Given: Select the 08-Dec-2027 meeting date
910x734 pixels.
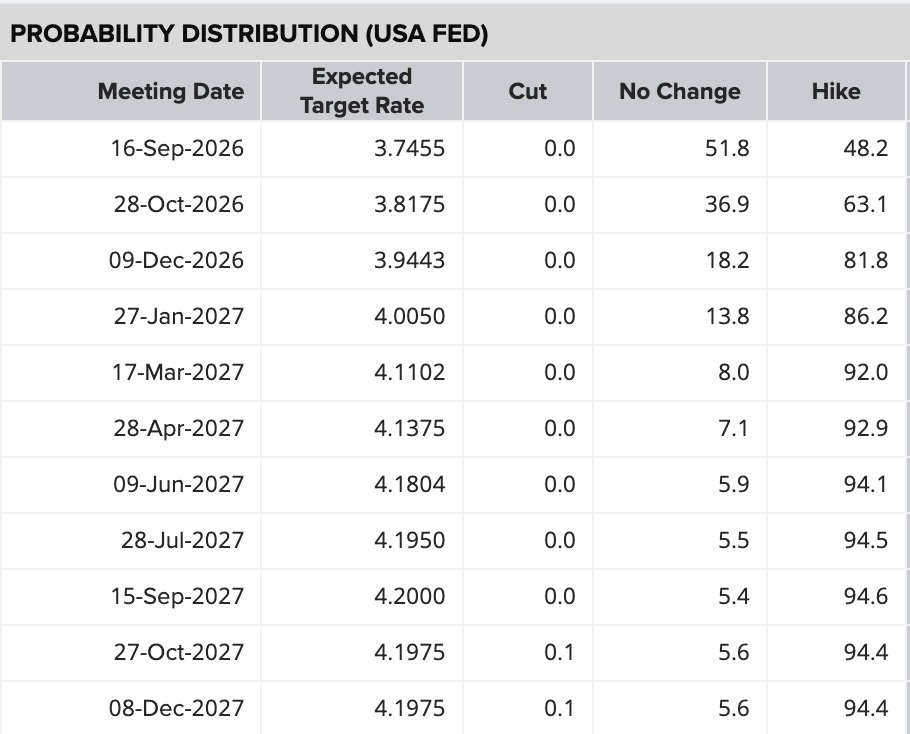Looking at the screenshot, I should click(x=176, y=708).
